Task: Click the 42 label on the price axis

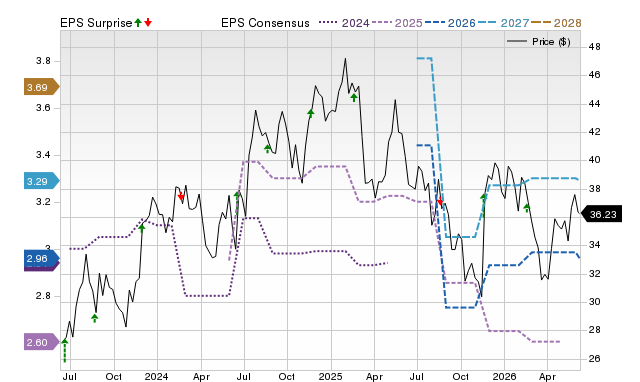Action: point(595,132)
